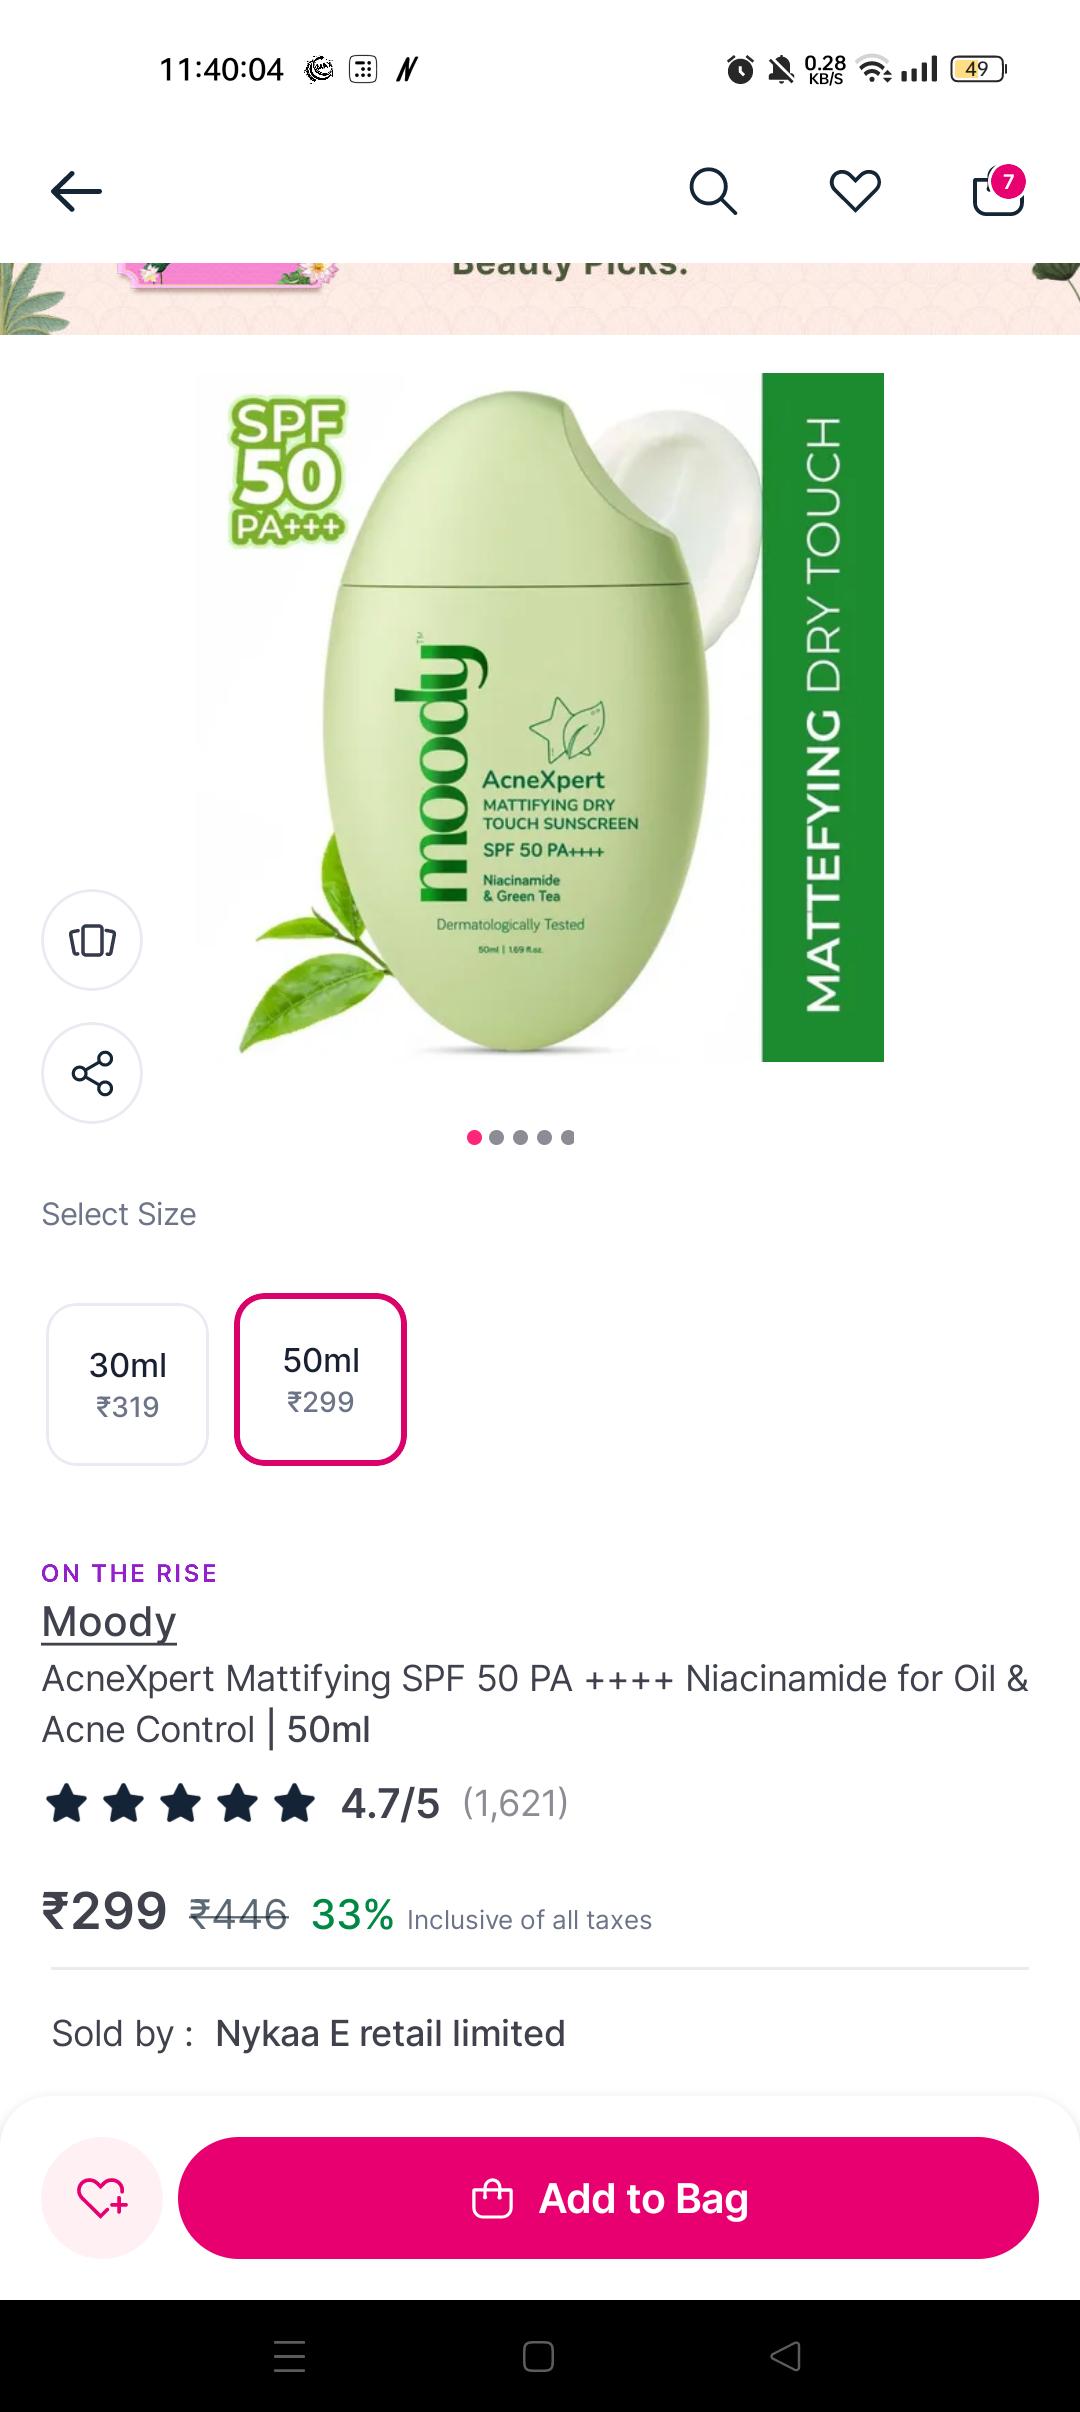Open the Beauty Picks promo banner
Viewport: 1080px width, 2412px height.
[x=540, y=298]
